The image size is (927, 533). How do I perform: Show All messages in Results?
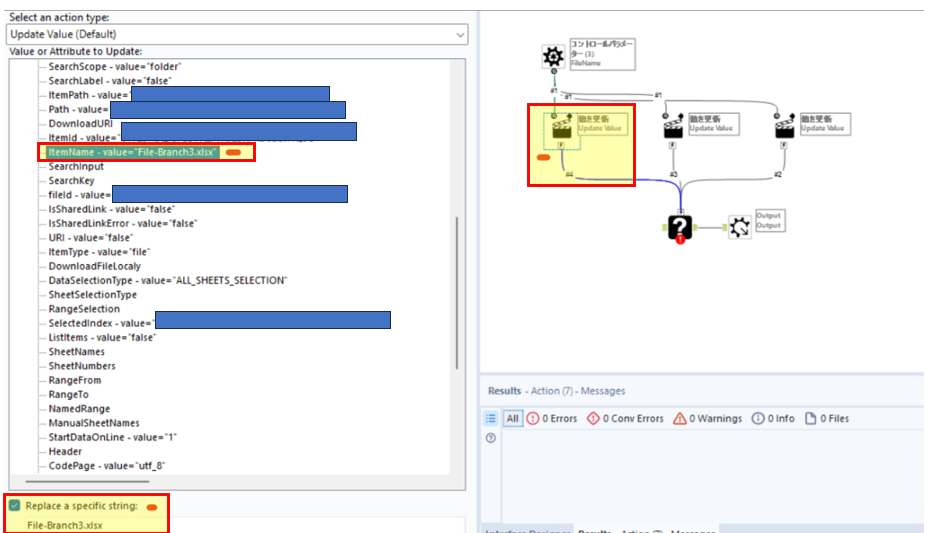pyautogui.click(x=513, y=418)
